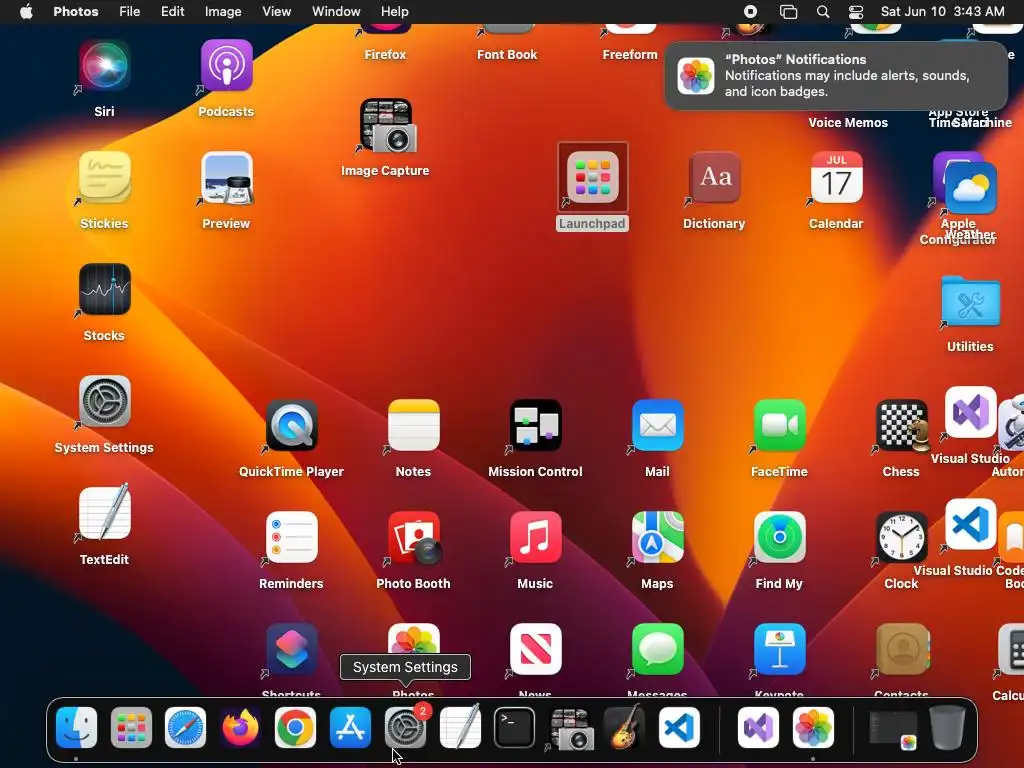Open Mission Control desktop icon
This screenshot has width=1024, height=768.
click(x=536, y=425)
